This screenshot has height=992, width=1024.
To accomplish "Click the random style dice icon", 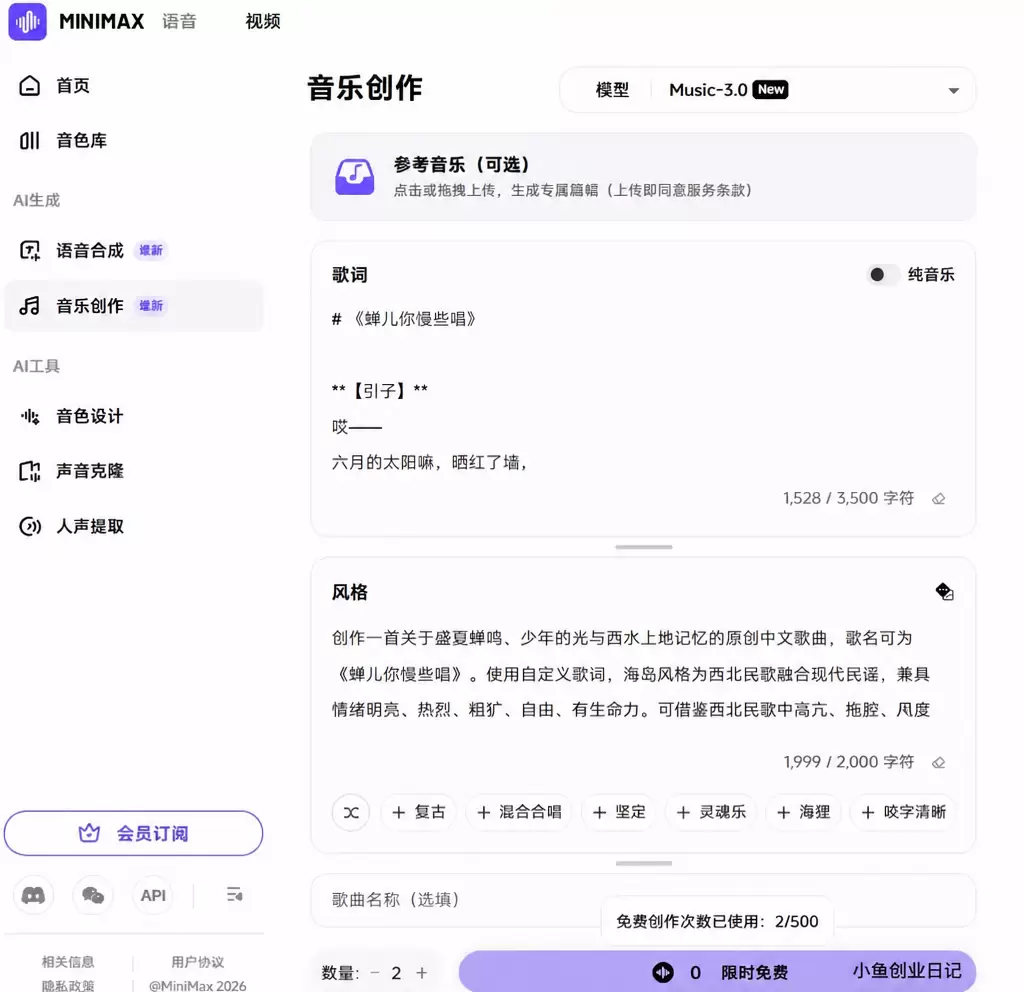I will click(x=944, y=592).
